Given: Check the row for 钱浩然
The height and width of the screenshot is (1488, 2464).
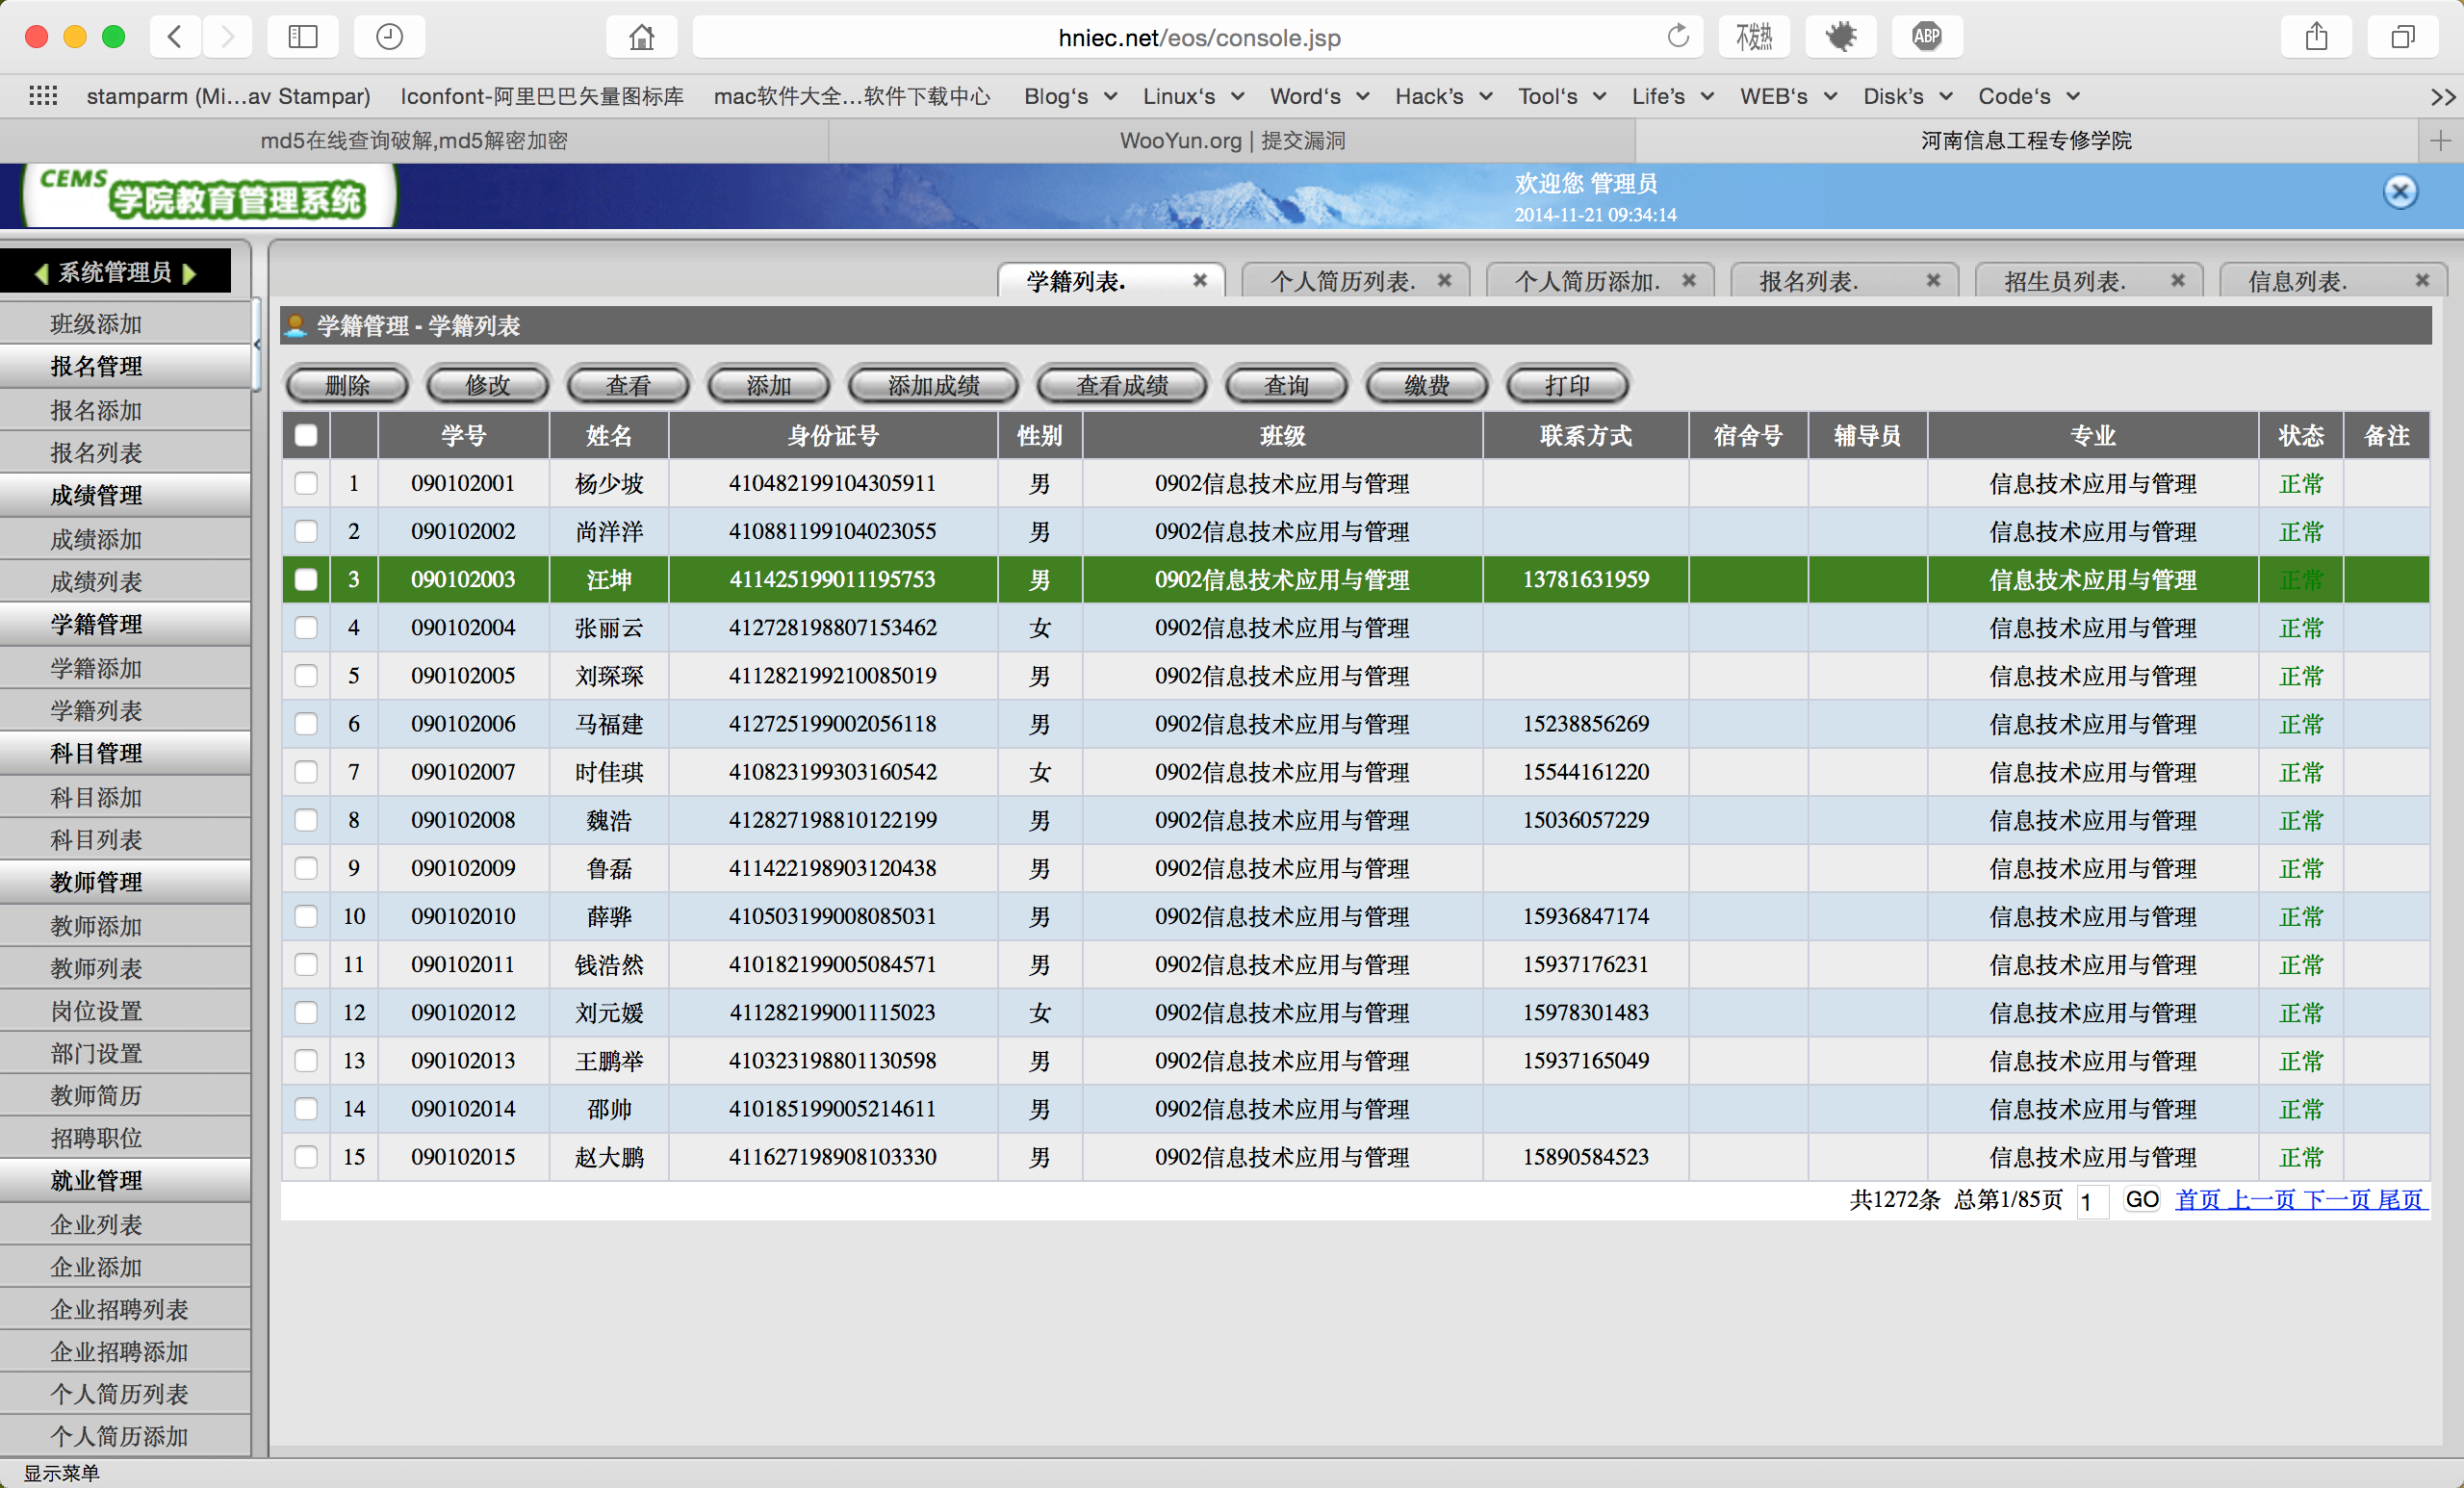Looking at the screenshot, I should (306, 964).
